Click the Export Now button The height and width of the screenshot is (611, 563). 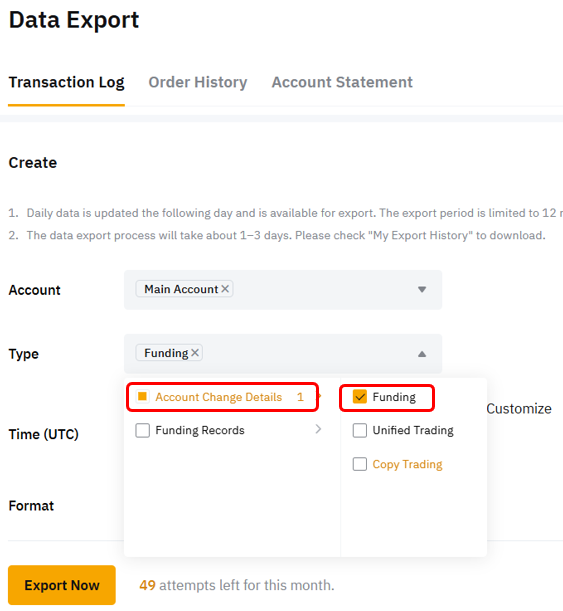click(62, 585)
